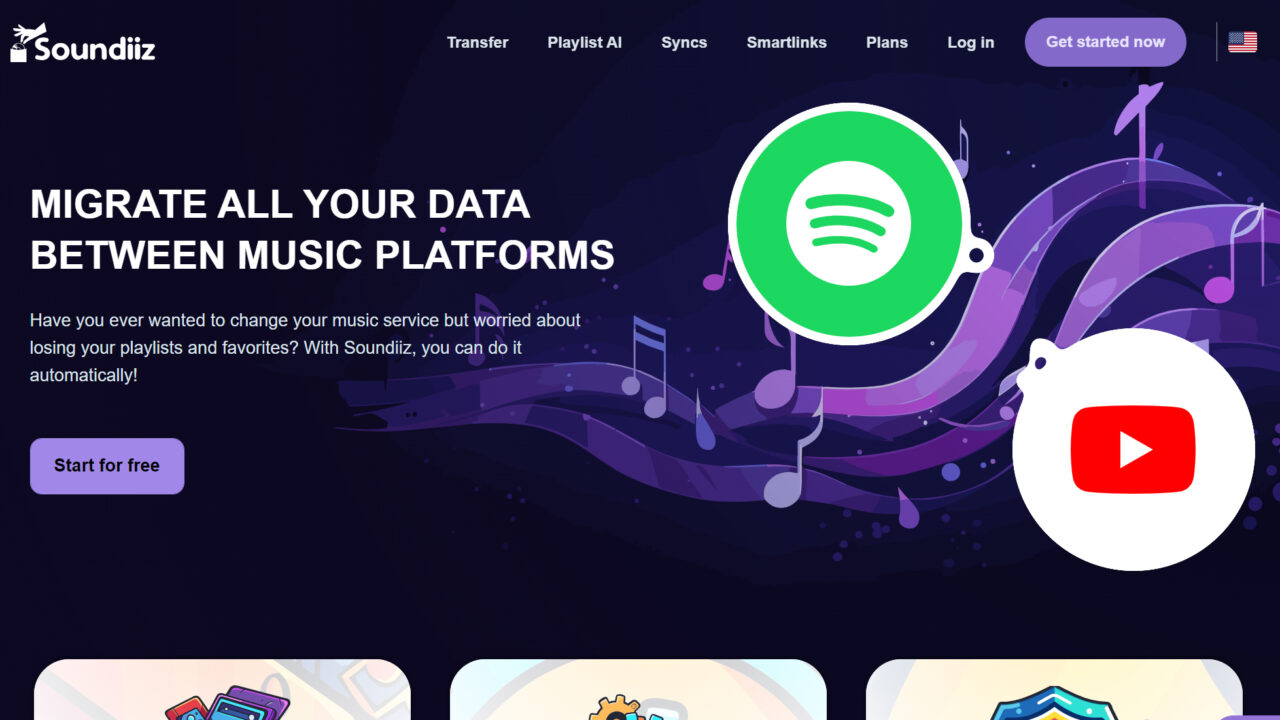The height and width of the screenshot is (720, 1280).
Task: Open the Transfer menu item
Action: [x=477, y=42]
